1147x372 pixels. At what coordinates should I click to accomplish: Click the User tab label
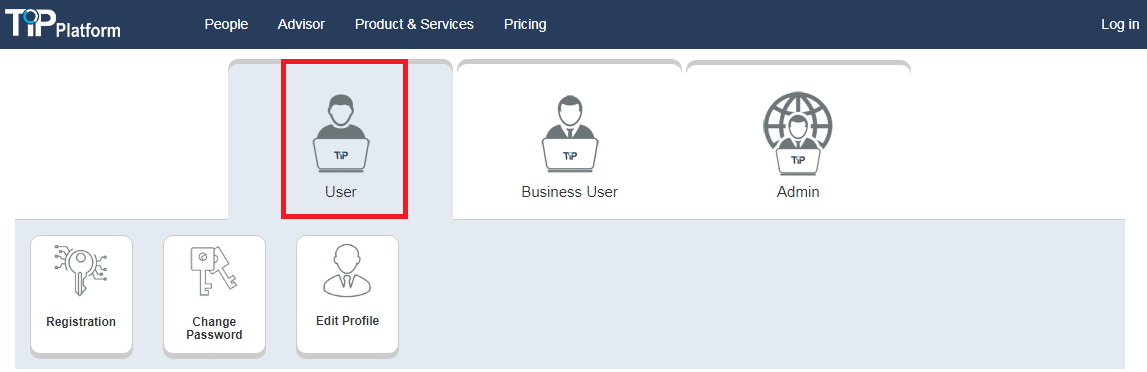[x=341, y=192]
